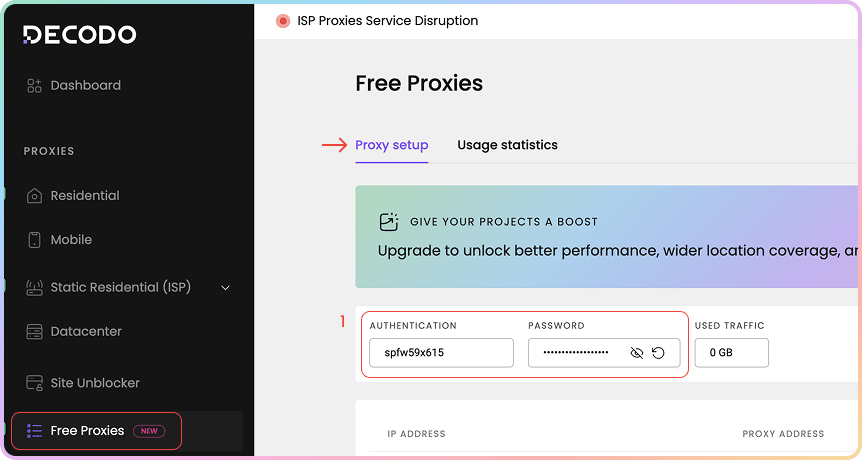The width and height of the screenshot is (862, 460).
Task: Open Site Unblocker menu item
Action: point(95,383)
